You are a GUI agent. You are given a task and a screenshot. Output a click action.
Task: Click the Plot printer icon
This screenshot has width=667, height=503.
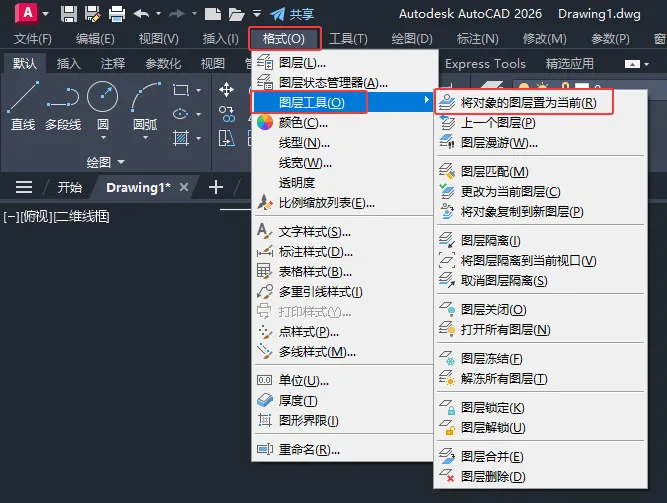point(117,14)
